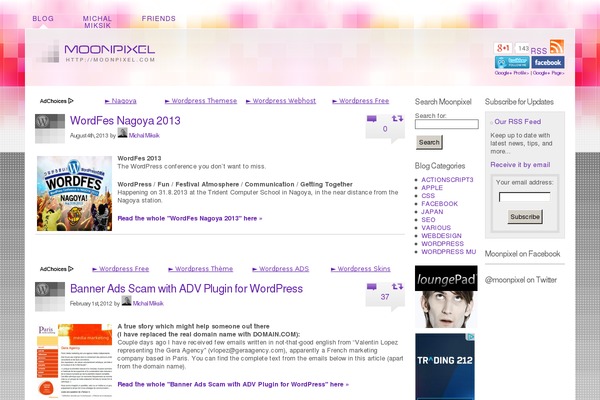
Task: Click the Subscribe button
Action: pos(525,217)
